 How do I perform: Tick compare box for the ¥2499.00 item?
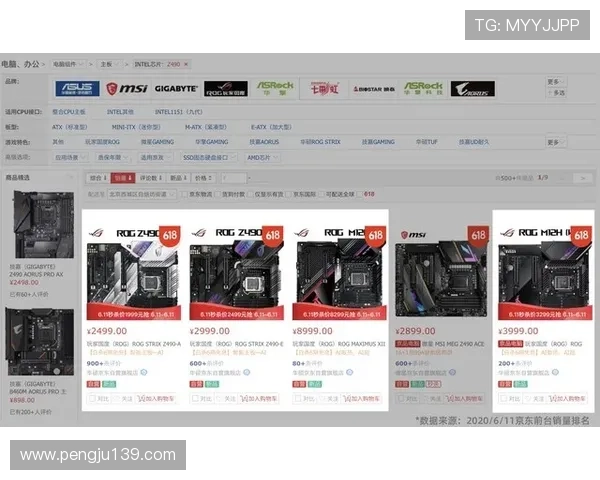coord(92,398)
